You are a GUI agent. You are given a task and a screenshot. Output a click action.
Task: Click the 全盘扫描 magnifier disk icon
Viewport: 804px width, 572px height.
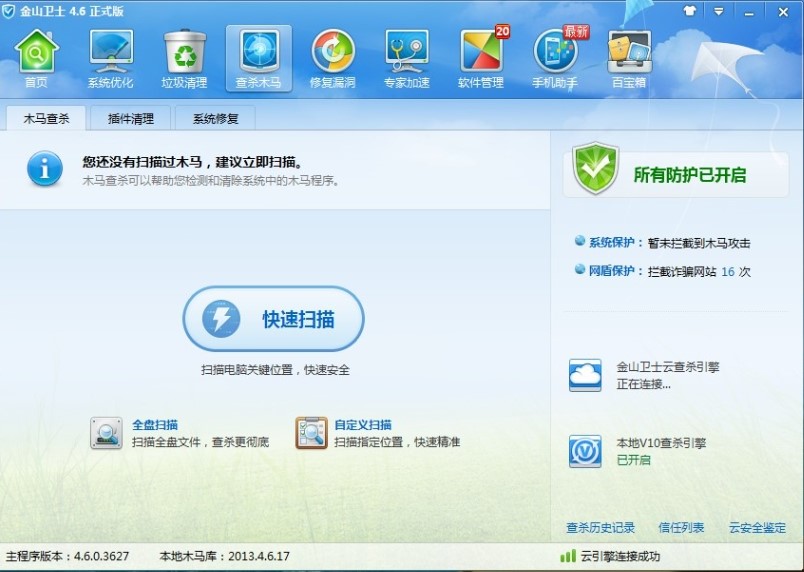point(106,433)
